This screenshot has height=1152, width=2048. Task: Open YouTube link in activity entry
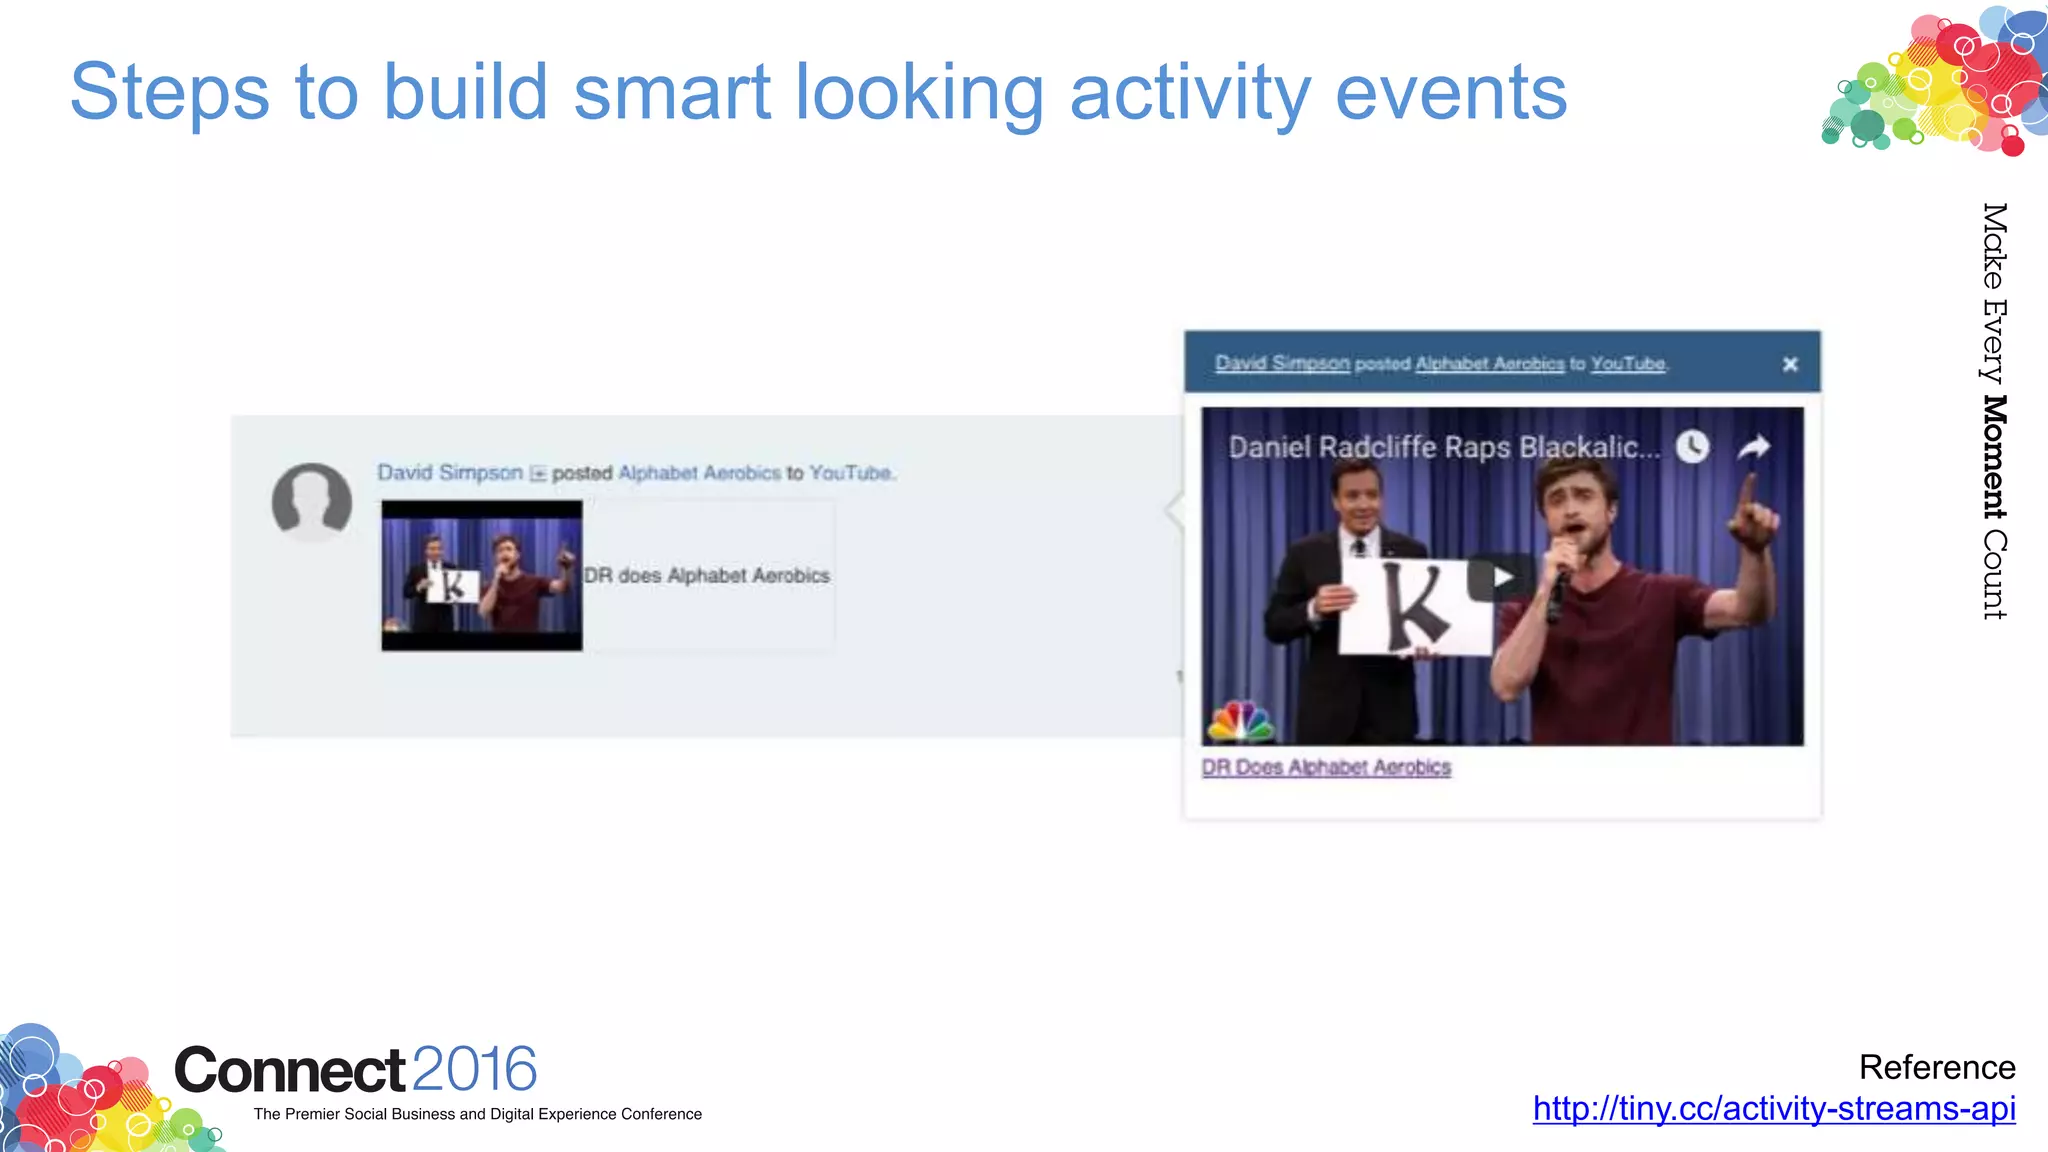tap(850, 472)
